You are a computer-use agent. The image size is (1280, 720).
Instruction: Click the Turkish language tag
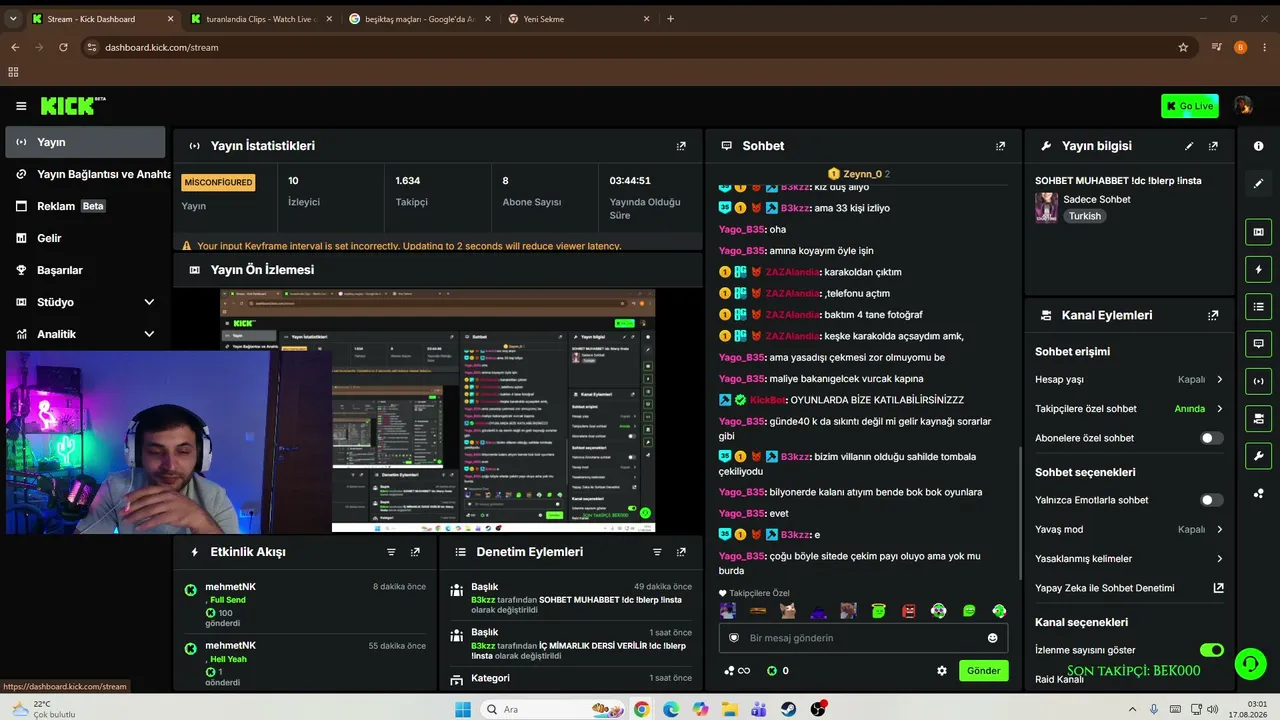coord(1084,216)
